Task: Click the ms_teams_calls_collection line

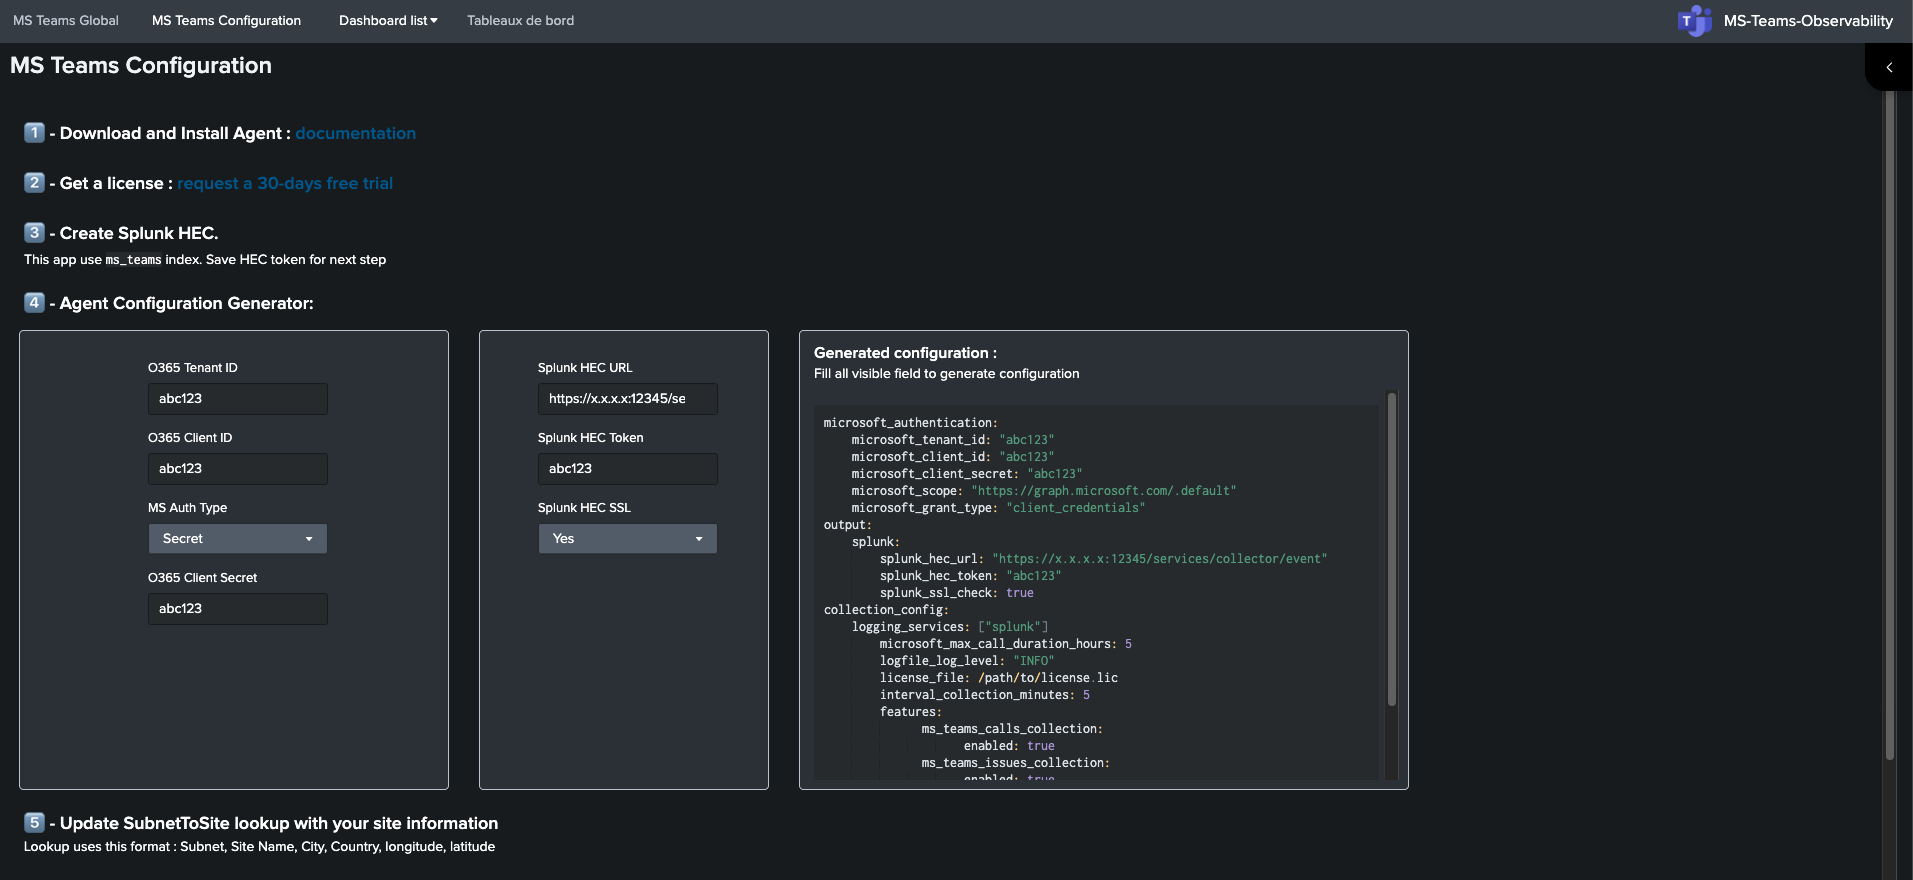Action: [x=1012, y=729]
